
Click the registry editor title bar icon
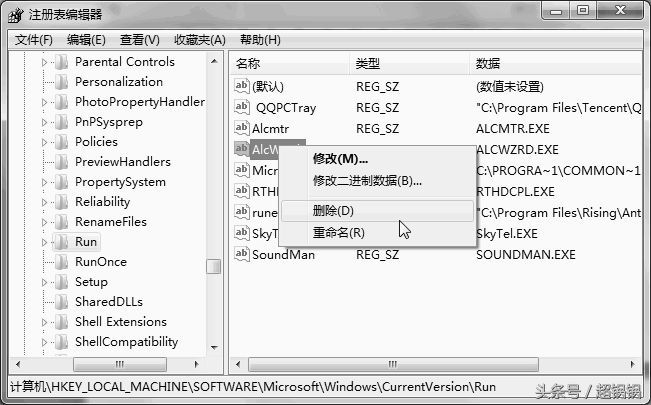16,15
